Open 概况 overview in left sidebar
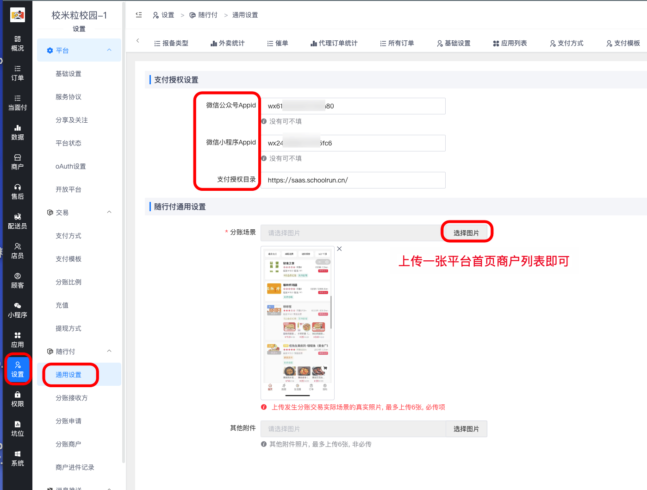The height and width of the screenshot is (490, 647). [17, 42]
